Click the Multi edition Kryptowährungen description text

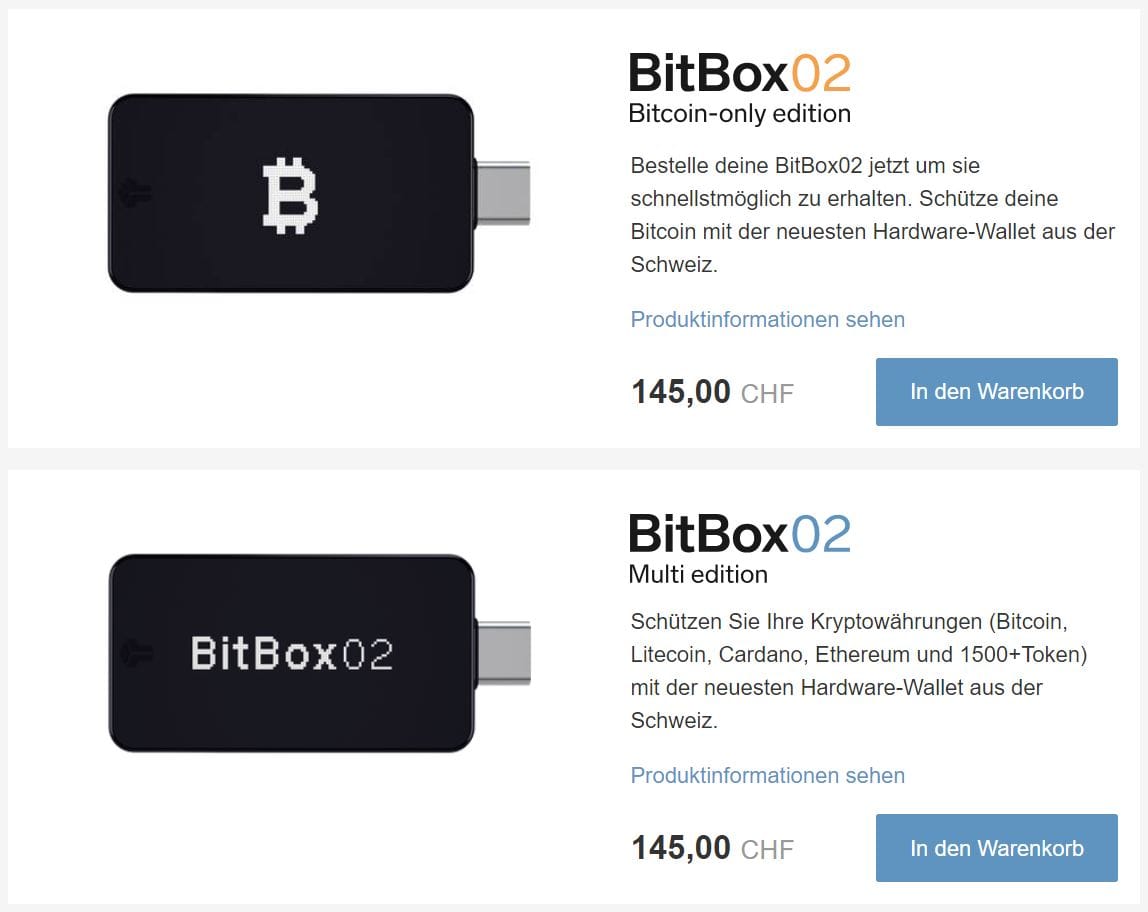coord(859,670)
